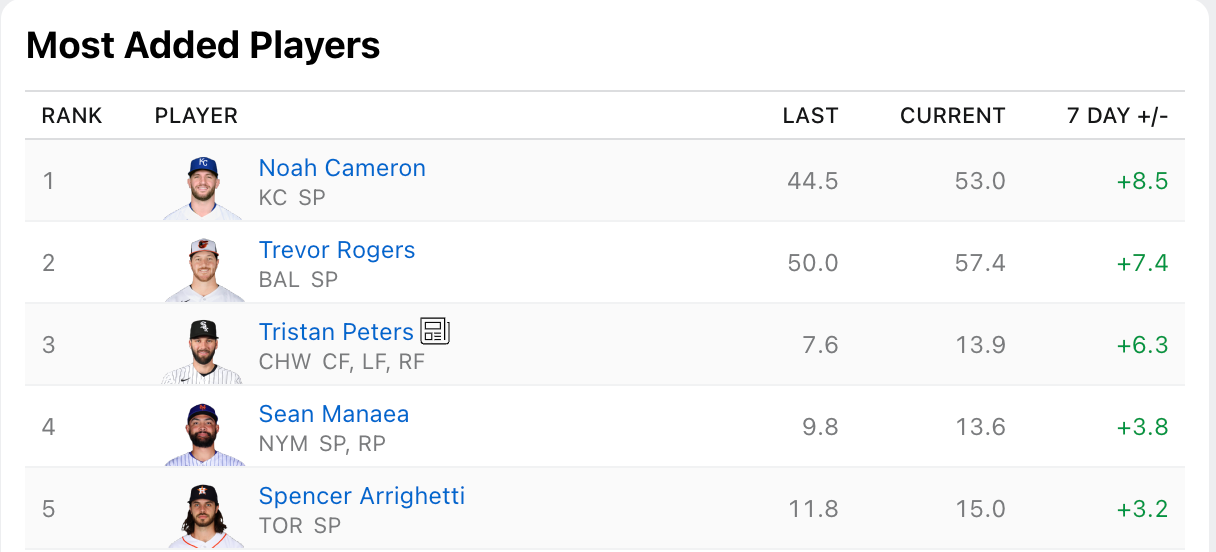The height and width of the screenshot is (552, 1216).
Task: Select the PLAYER column header
Action: tap(196, 116)
